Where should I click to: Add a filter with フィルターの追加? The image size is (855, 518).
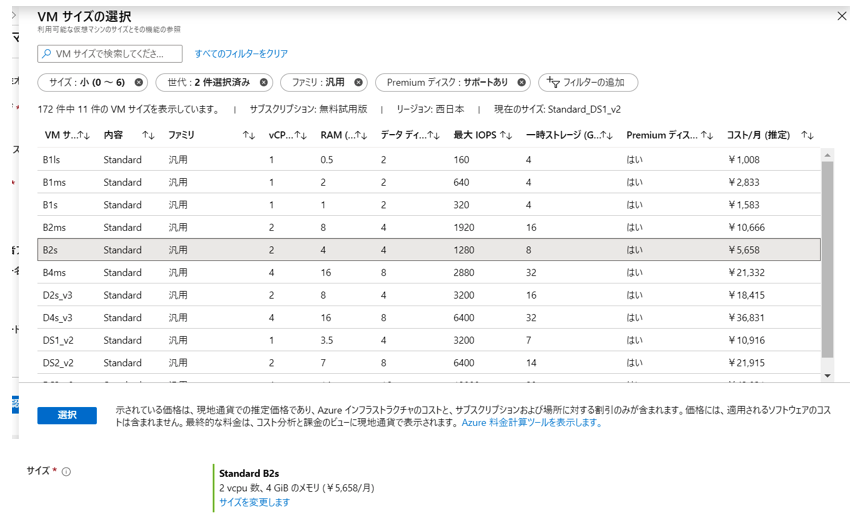pos(588,82)
